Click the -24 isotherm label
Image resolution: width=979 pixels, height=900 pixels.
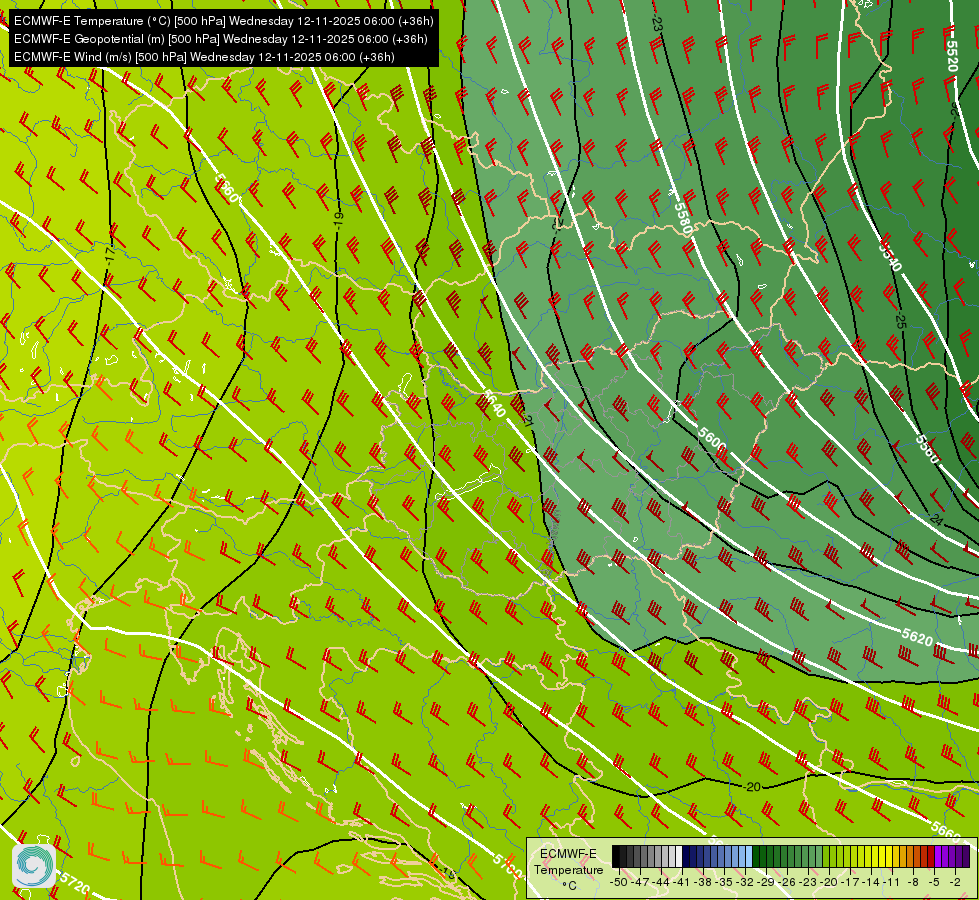[x=935, y=519]
